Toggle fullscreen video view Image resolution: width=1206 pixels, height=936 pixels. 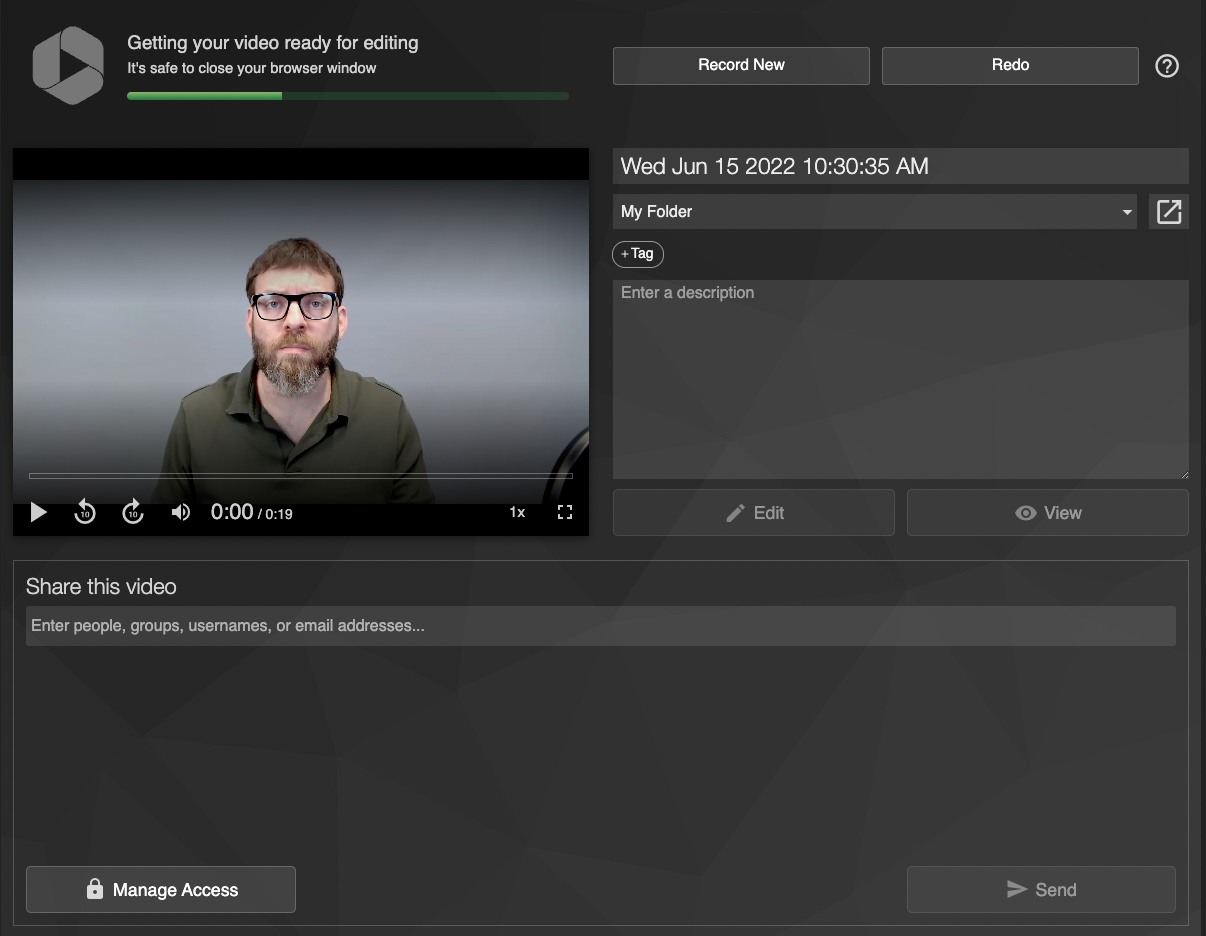pos(565,512)
